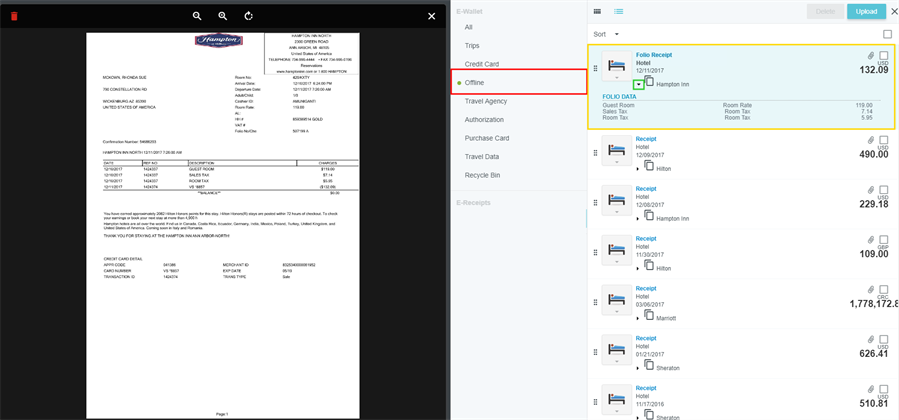The height and width of the screenshot is (420, 899).
Task: Click the attachment paperclip on the $490.00 Hilton receipt
Action: pos(870,140)
